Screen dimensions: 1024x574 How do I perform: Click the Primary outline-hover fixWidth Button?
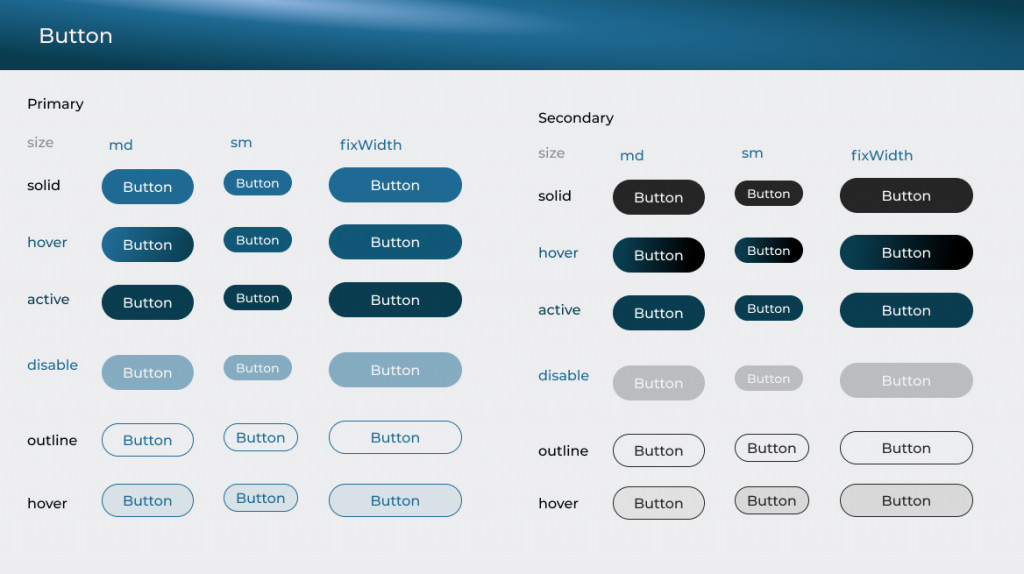(x=395, y=500)
